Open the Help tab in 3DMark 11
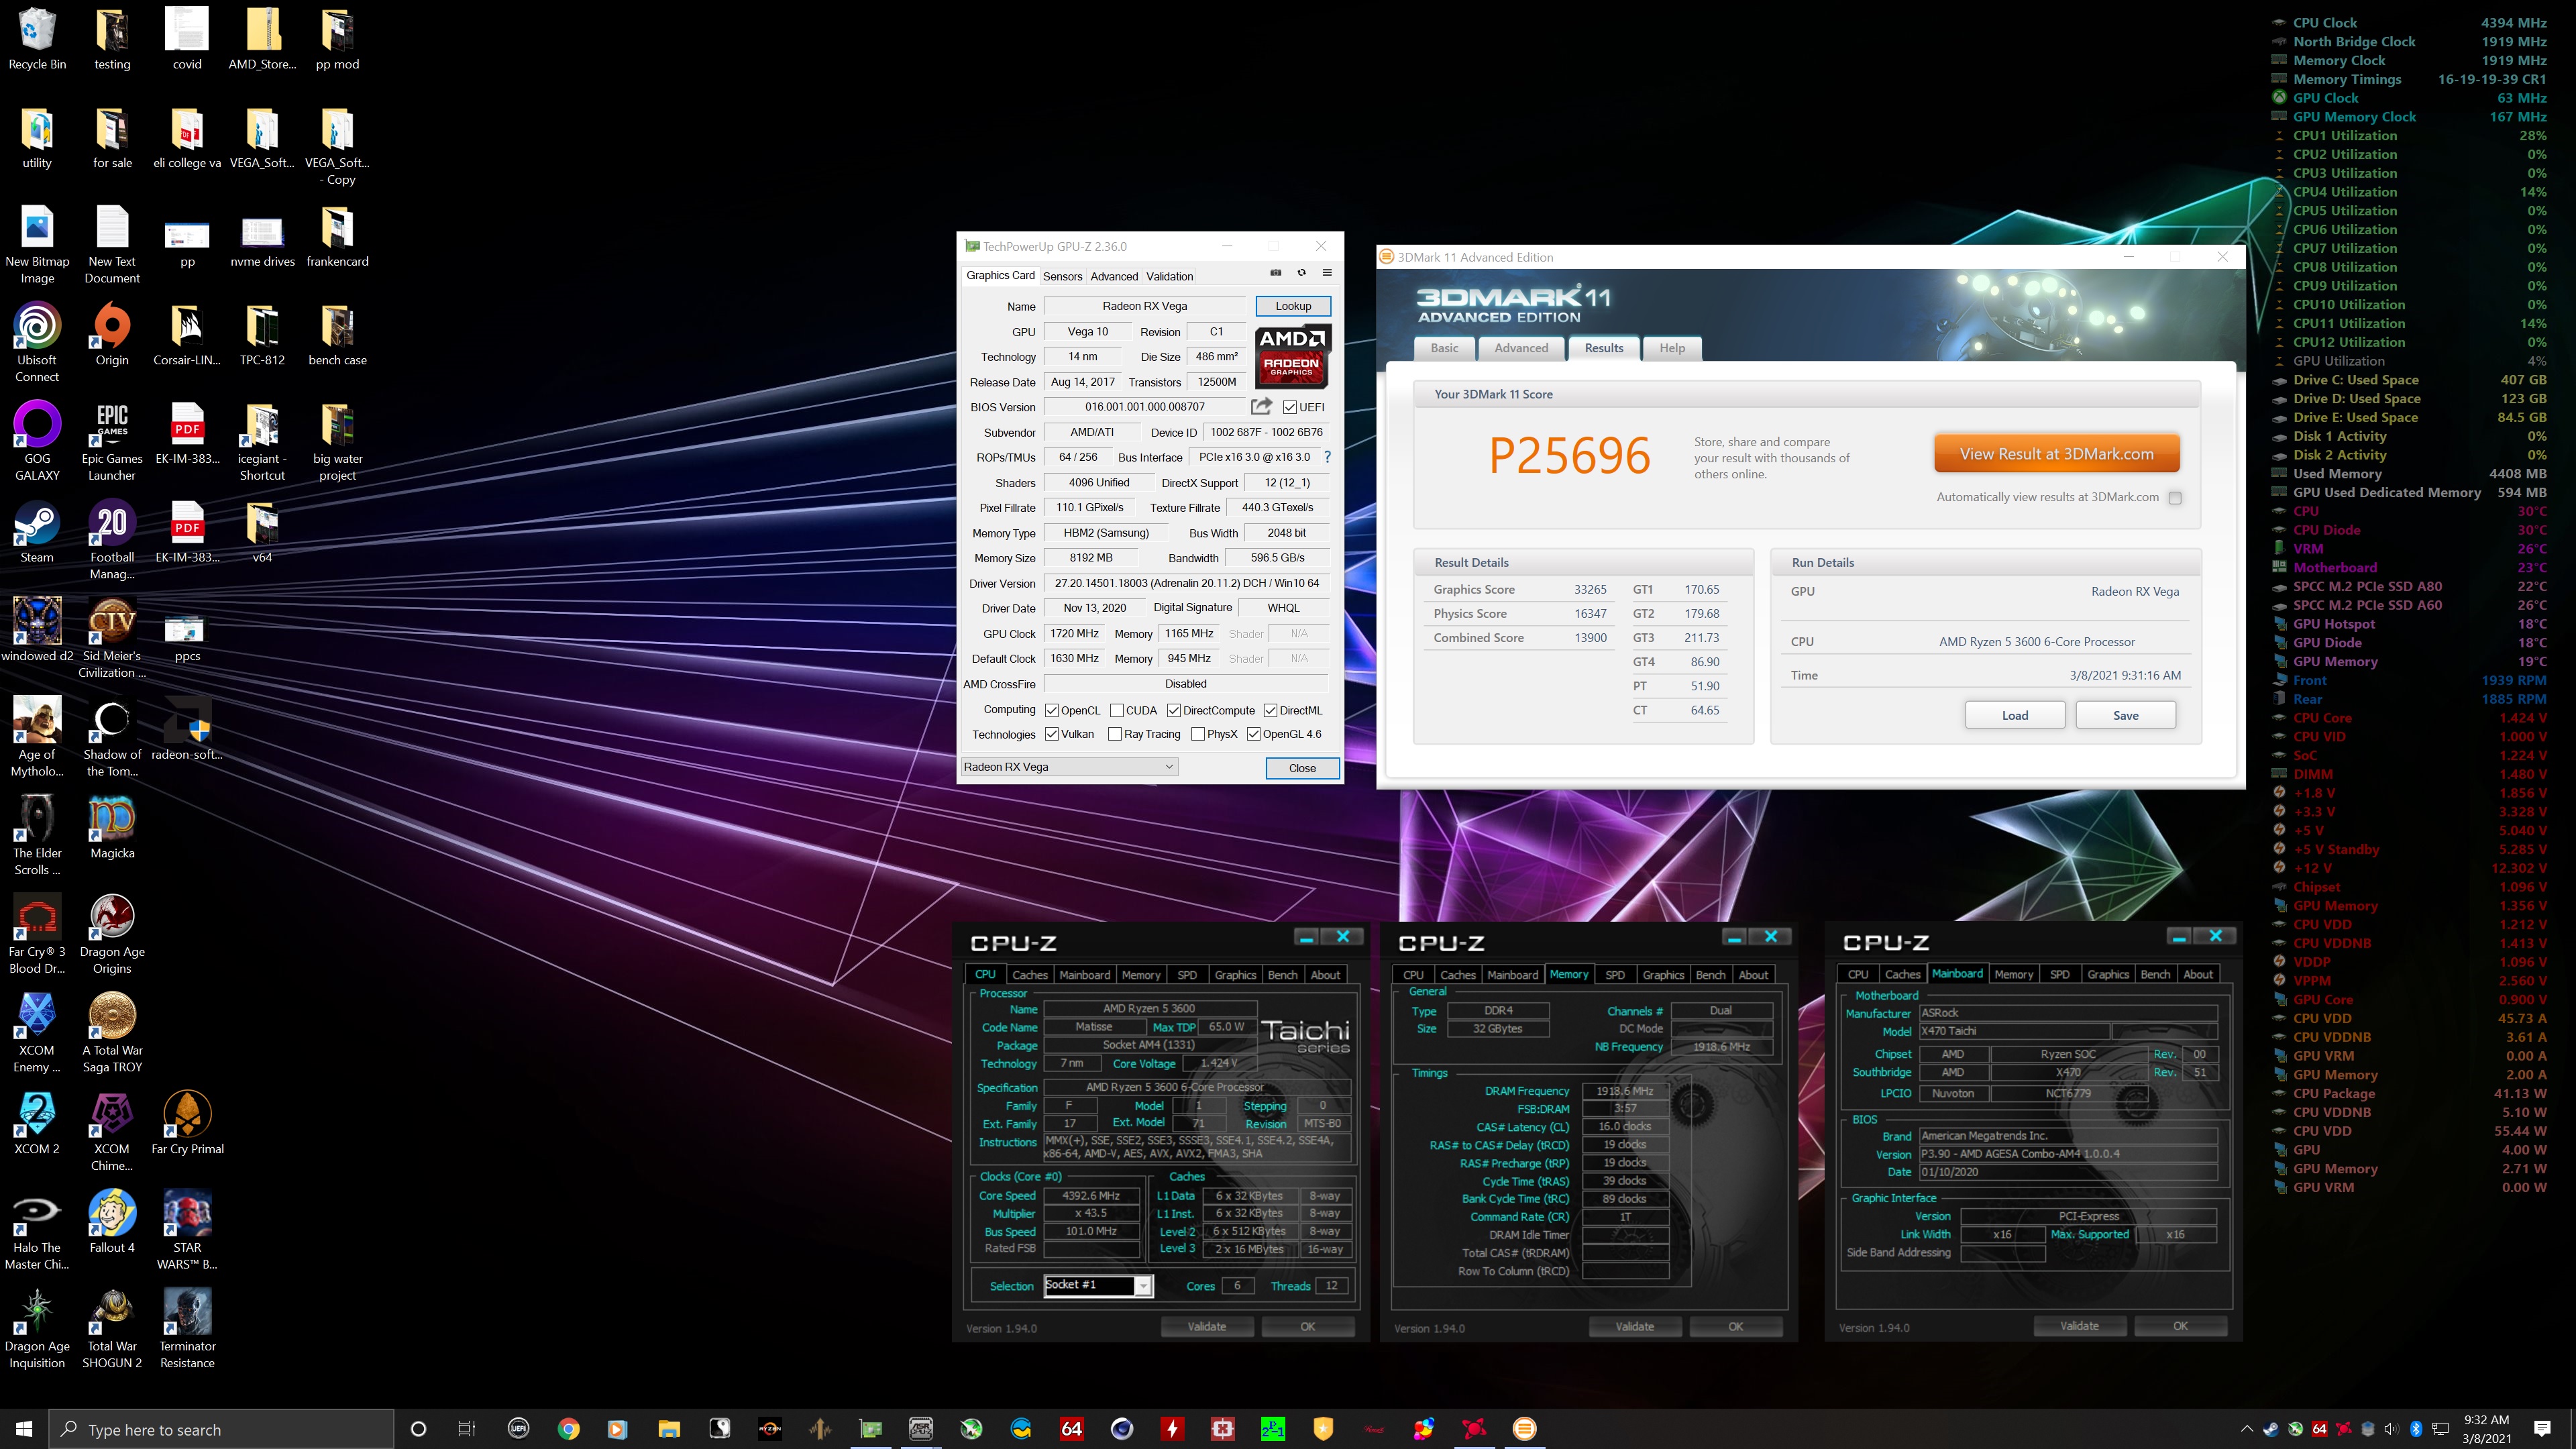The width and height of the screenshot is (2576, 1449). [x=1672, y=348]
